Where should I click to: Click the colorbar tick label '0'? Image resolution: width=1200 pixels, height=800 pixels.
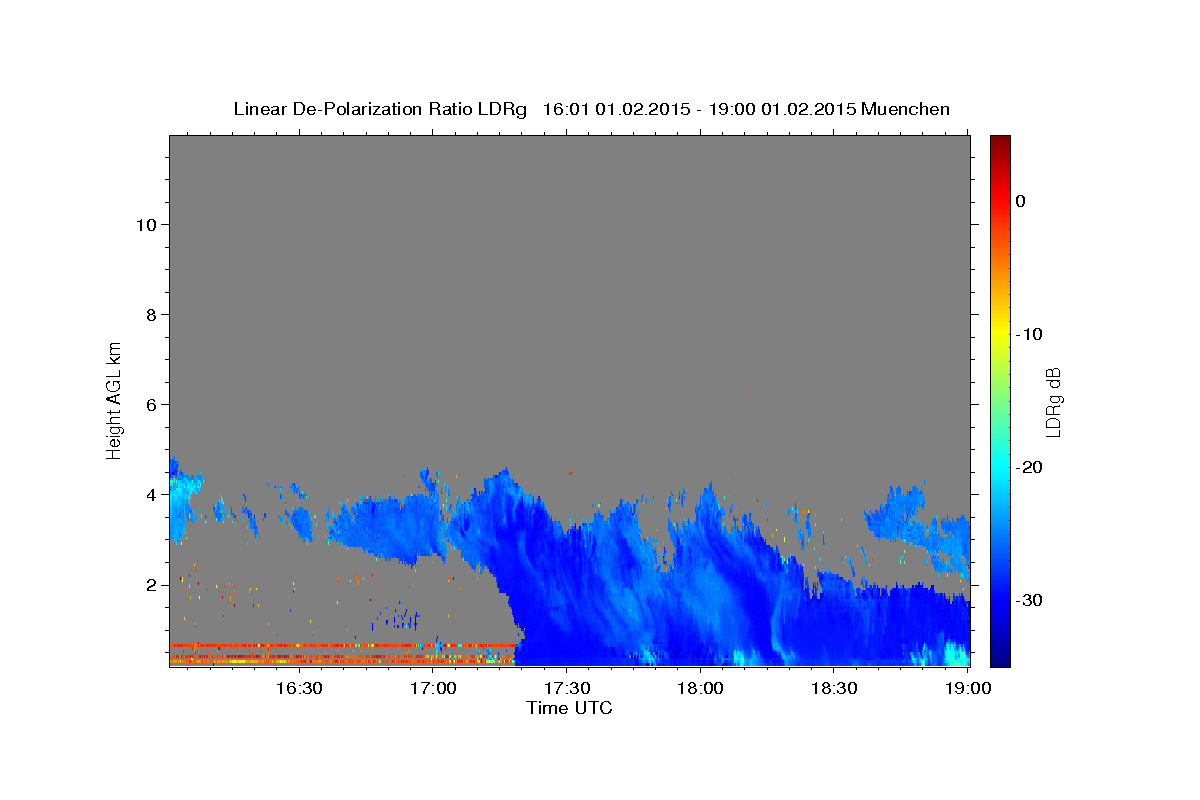click(x=1021, y=201)
